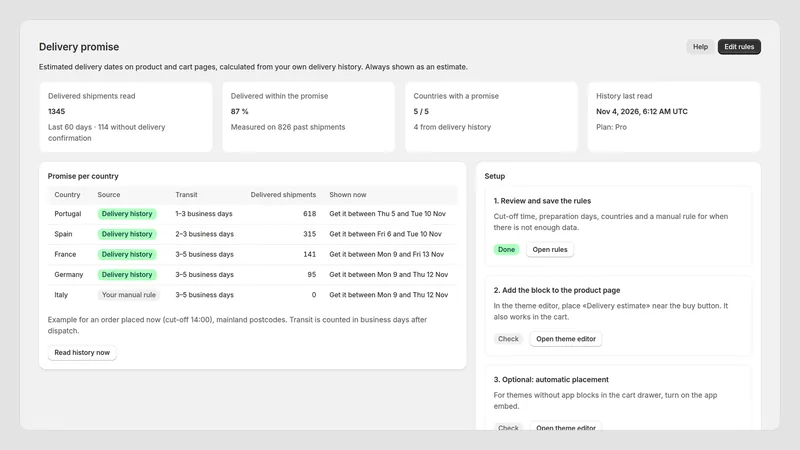Image resolution: width=800 pixels, height=450 pixels.
Task: Click shipments count 618
Action: (310, 214)
